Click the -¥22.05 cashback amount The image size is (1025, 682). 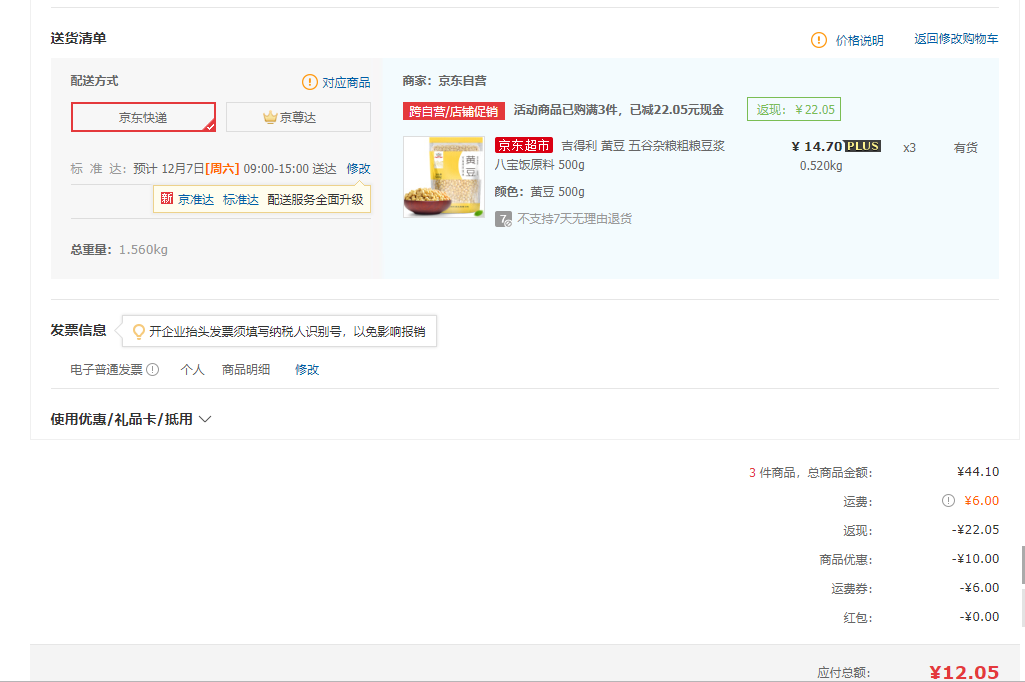[x=975, y=530]
